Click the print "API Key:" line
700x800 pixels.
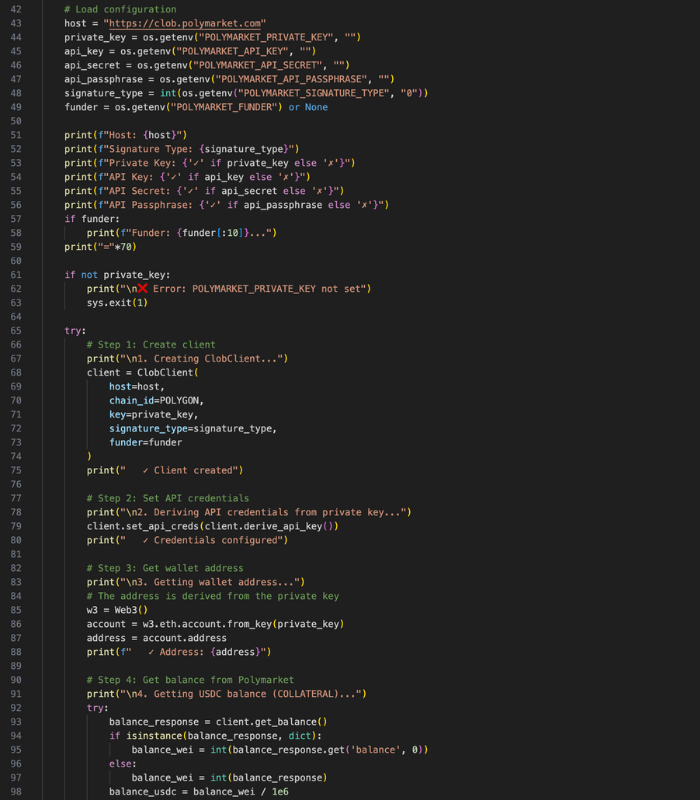coord(187,177)
